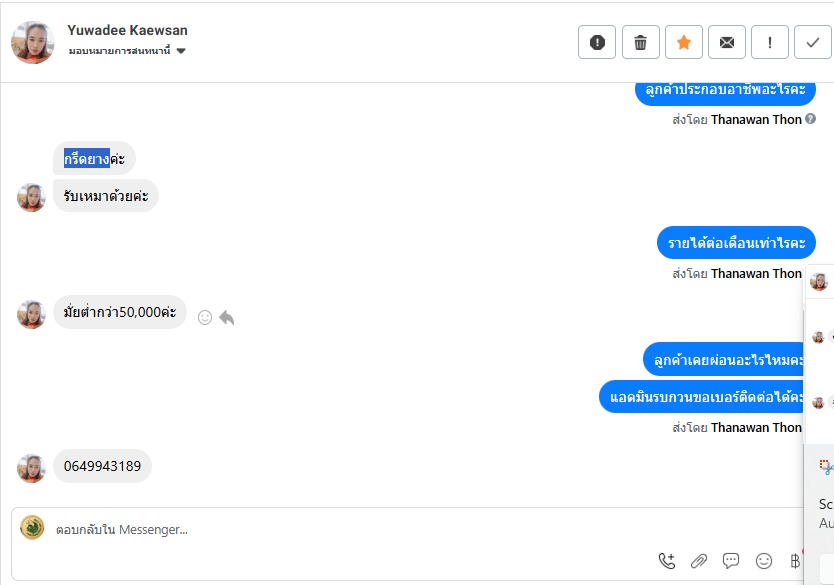Click the sender avatar beside the phone number message
The height and width of the screenshot is (585, 834).
31,468
